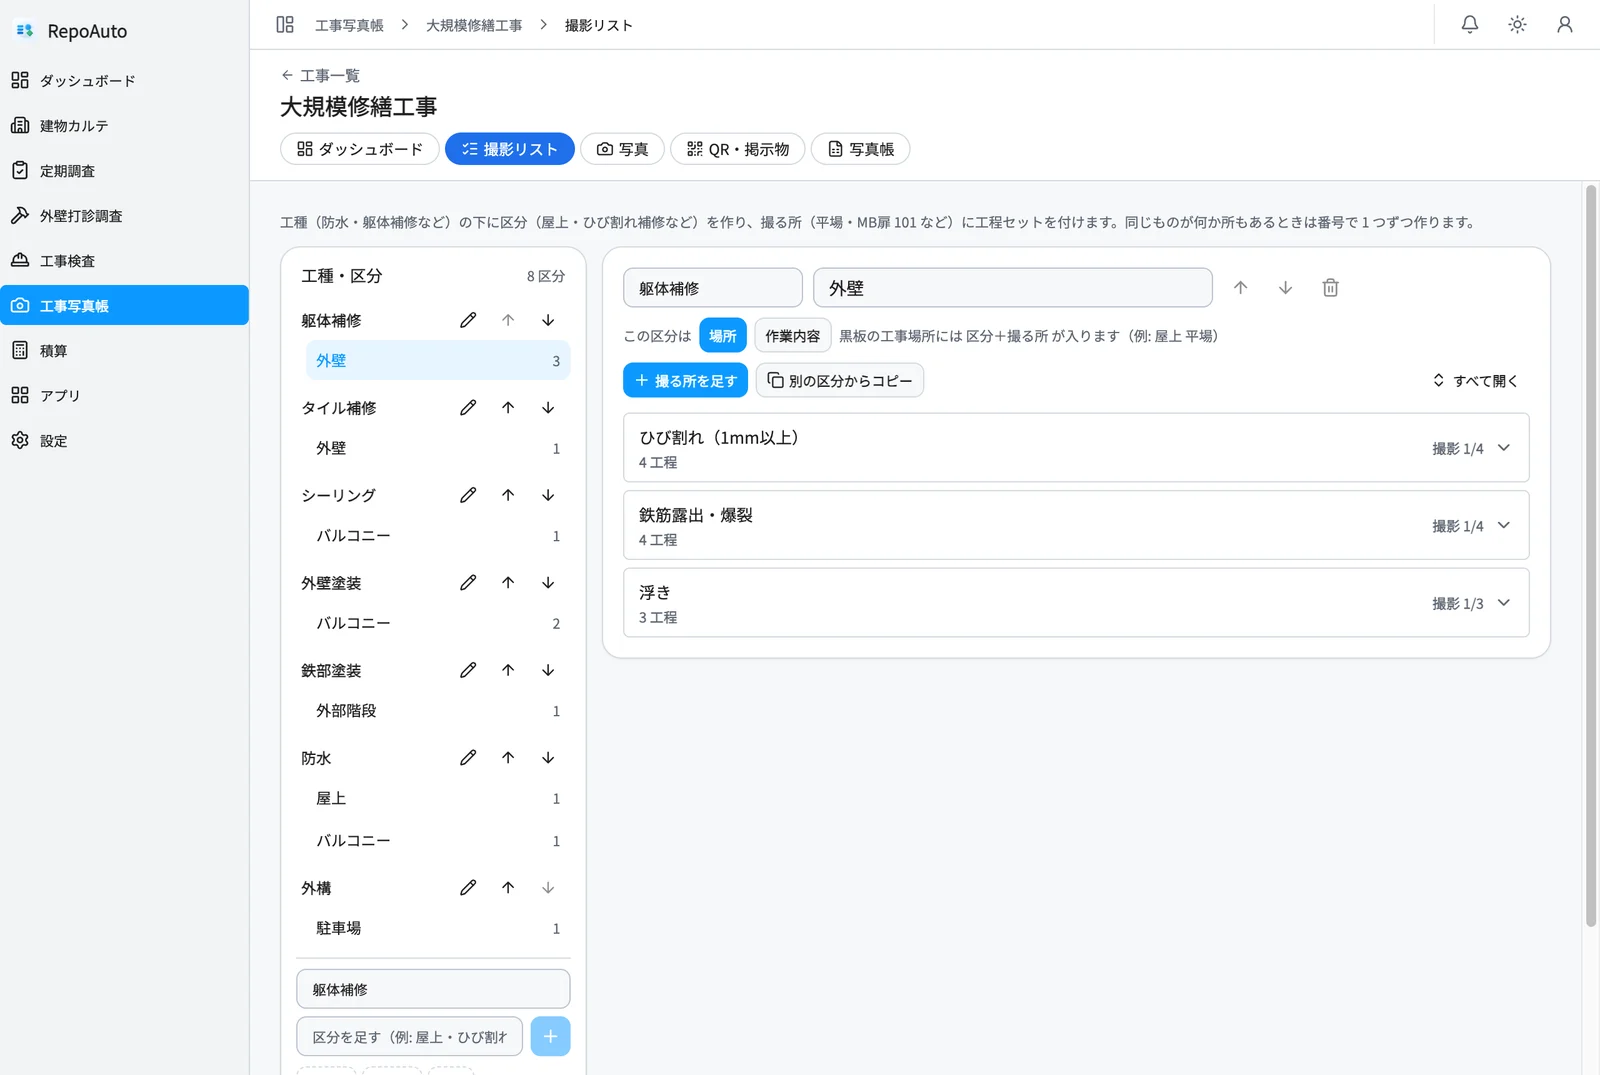Edit the タイル補修 work type
Screen dimensions: 1600x1075
(x=468, y=408)
